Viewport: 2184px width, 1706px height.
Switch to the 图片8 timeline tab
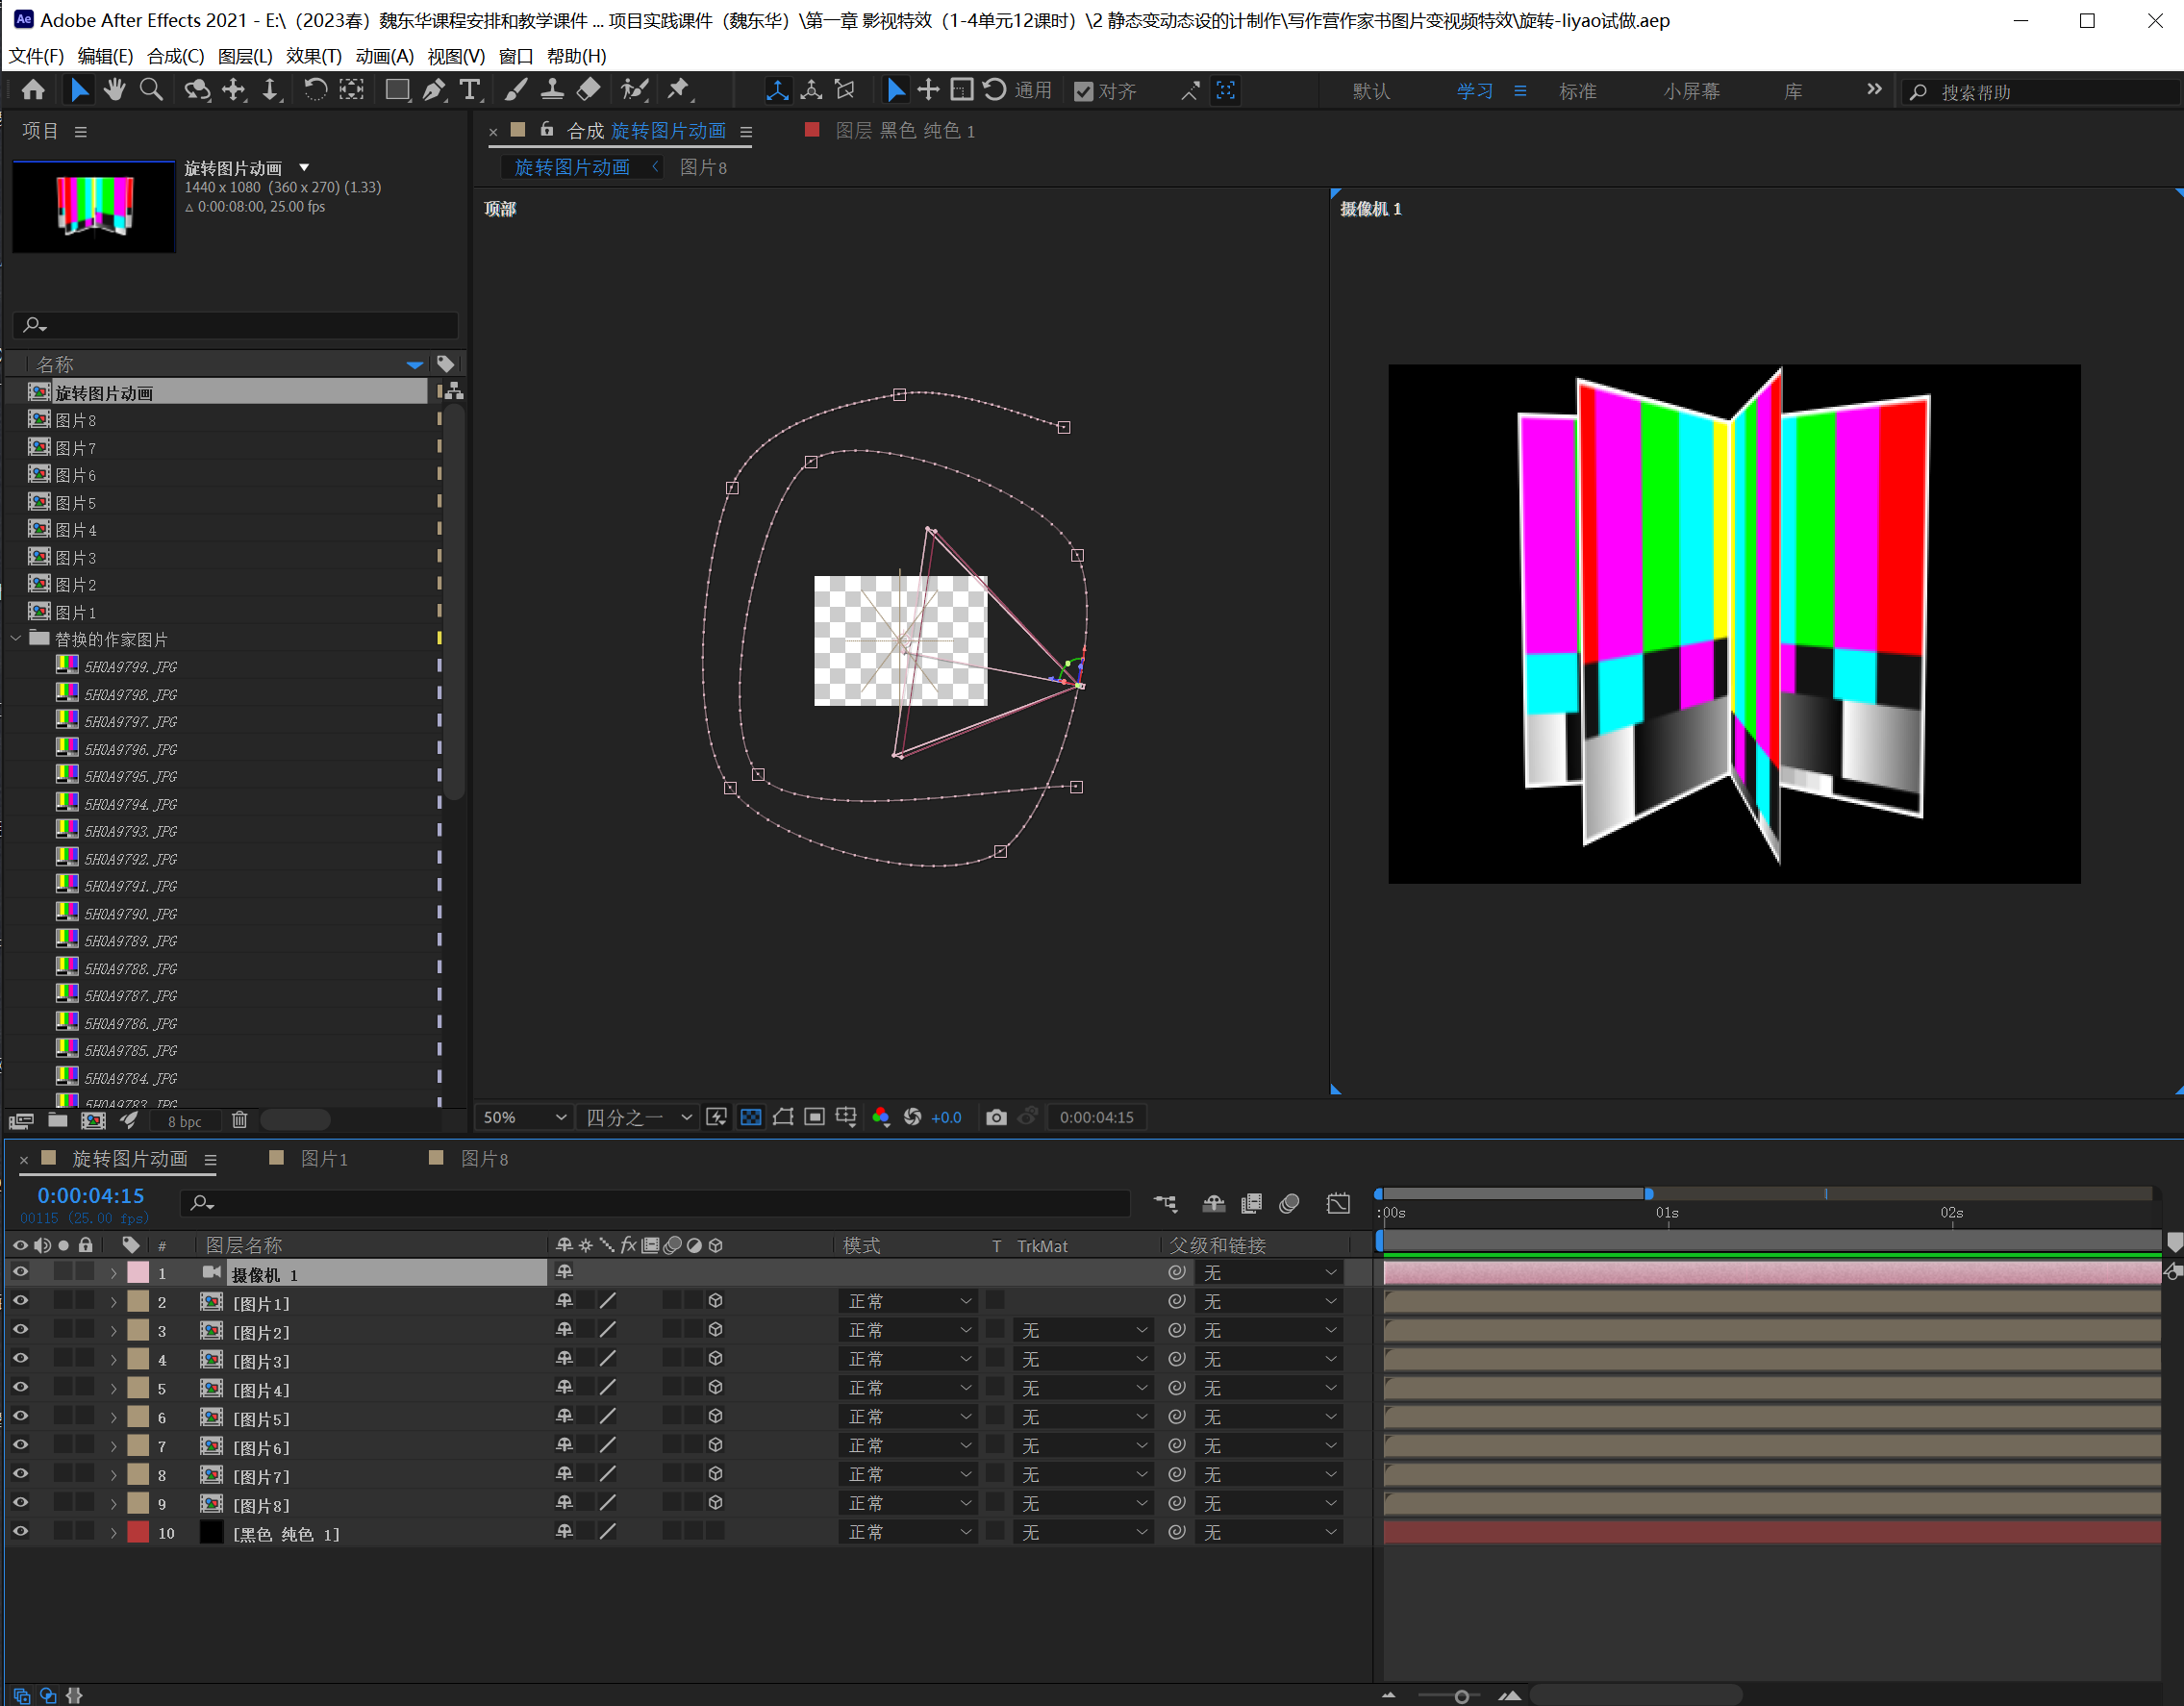[x=483, y=1158]
